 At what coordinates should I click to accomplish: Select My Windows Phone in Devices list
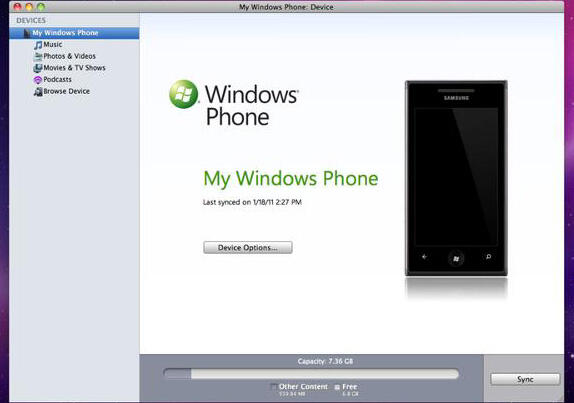coord(74,33)
